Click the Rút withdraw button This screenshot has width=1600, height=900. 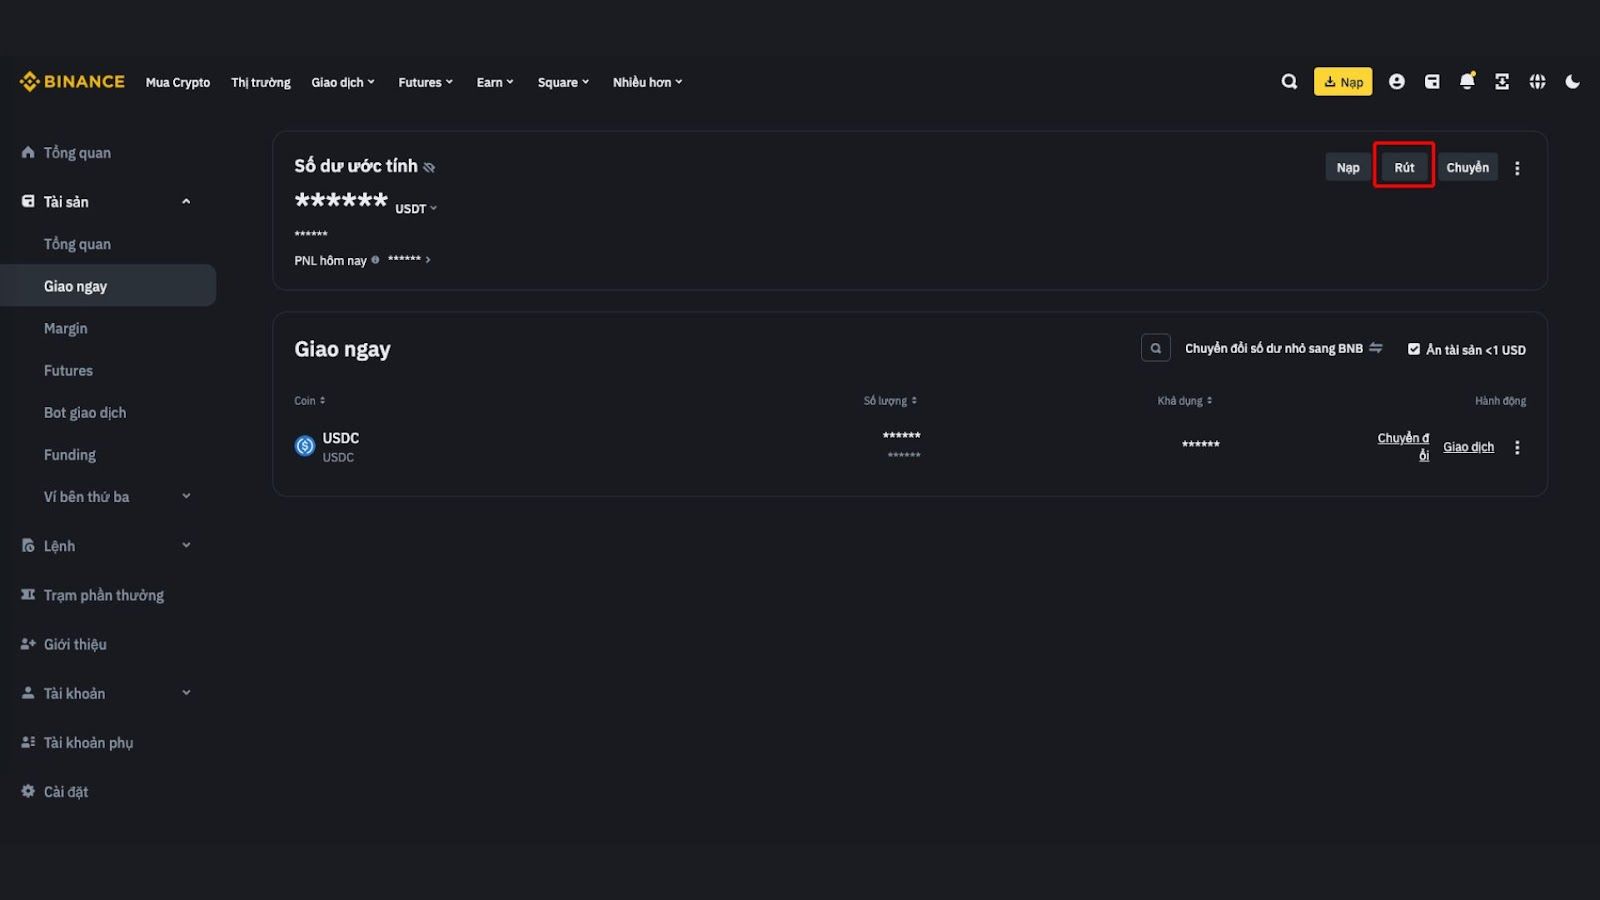click(x=1404, y=167)
